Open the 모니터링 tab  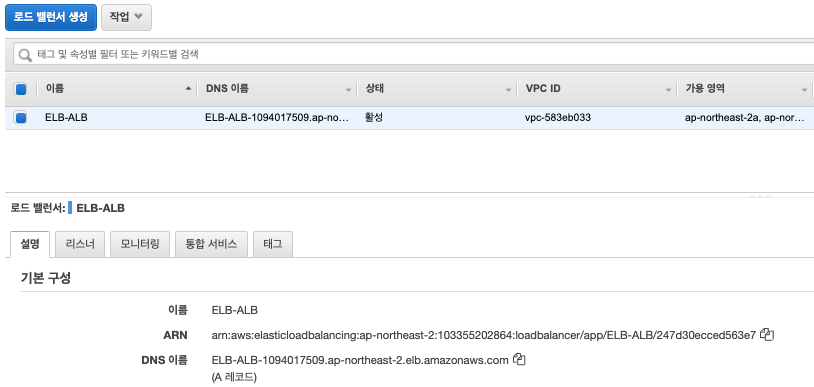(140, 244)
